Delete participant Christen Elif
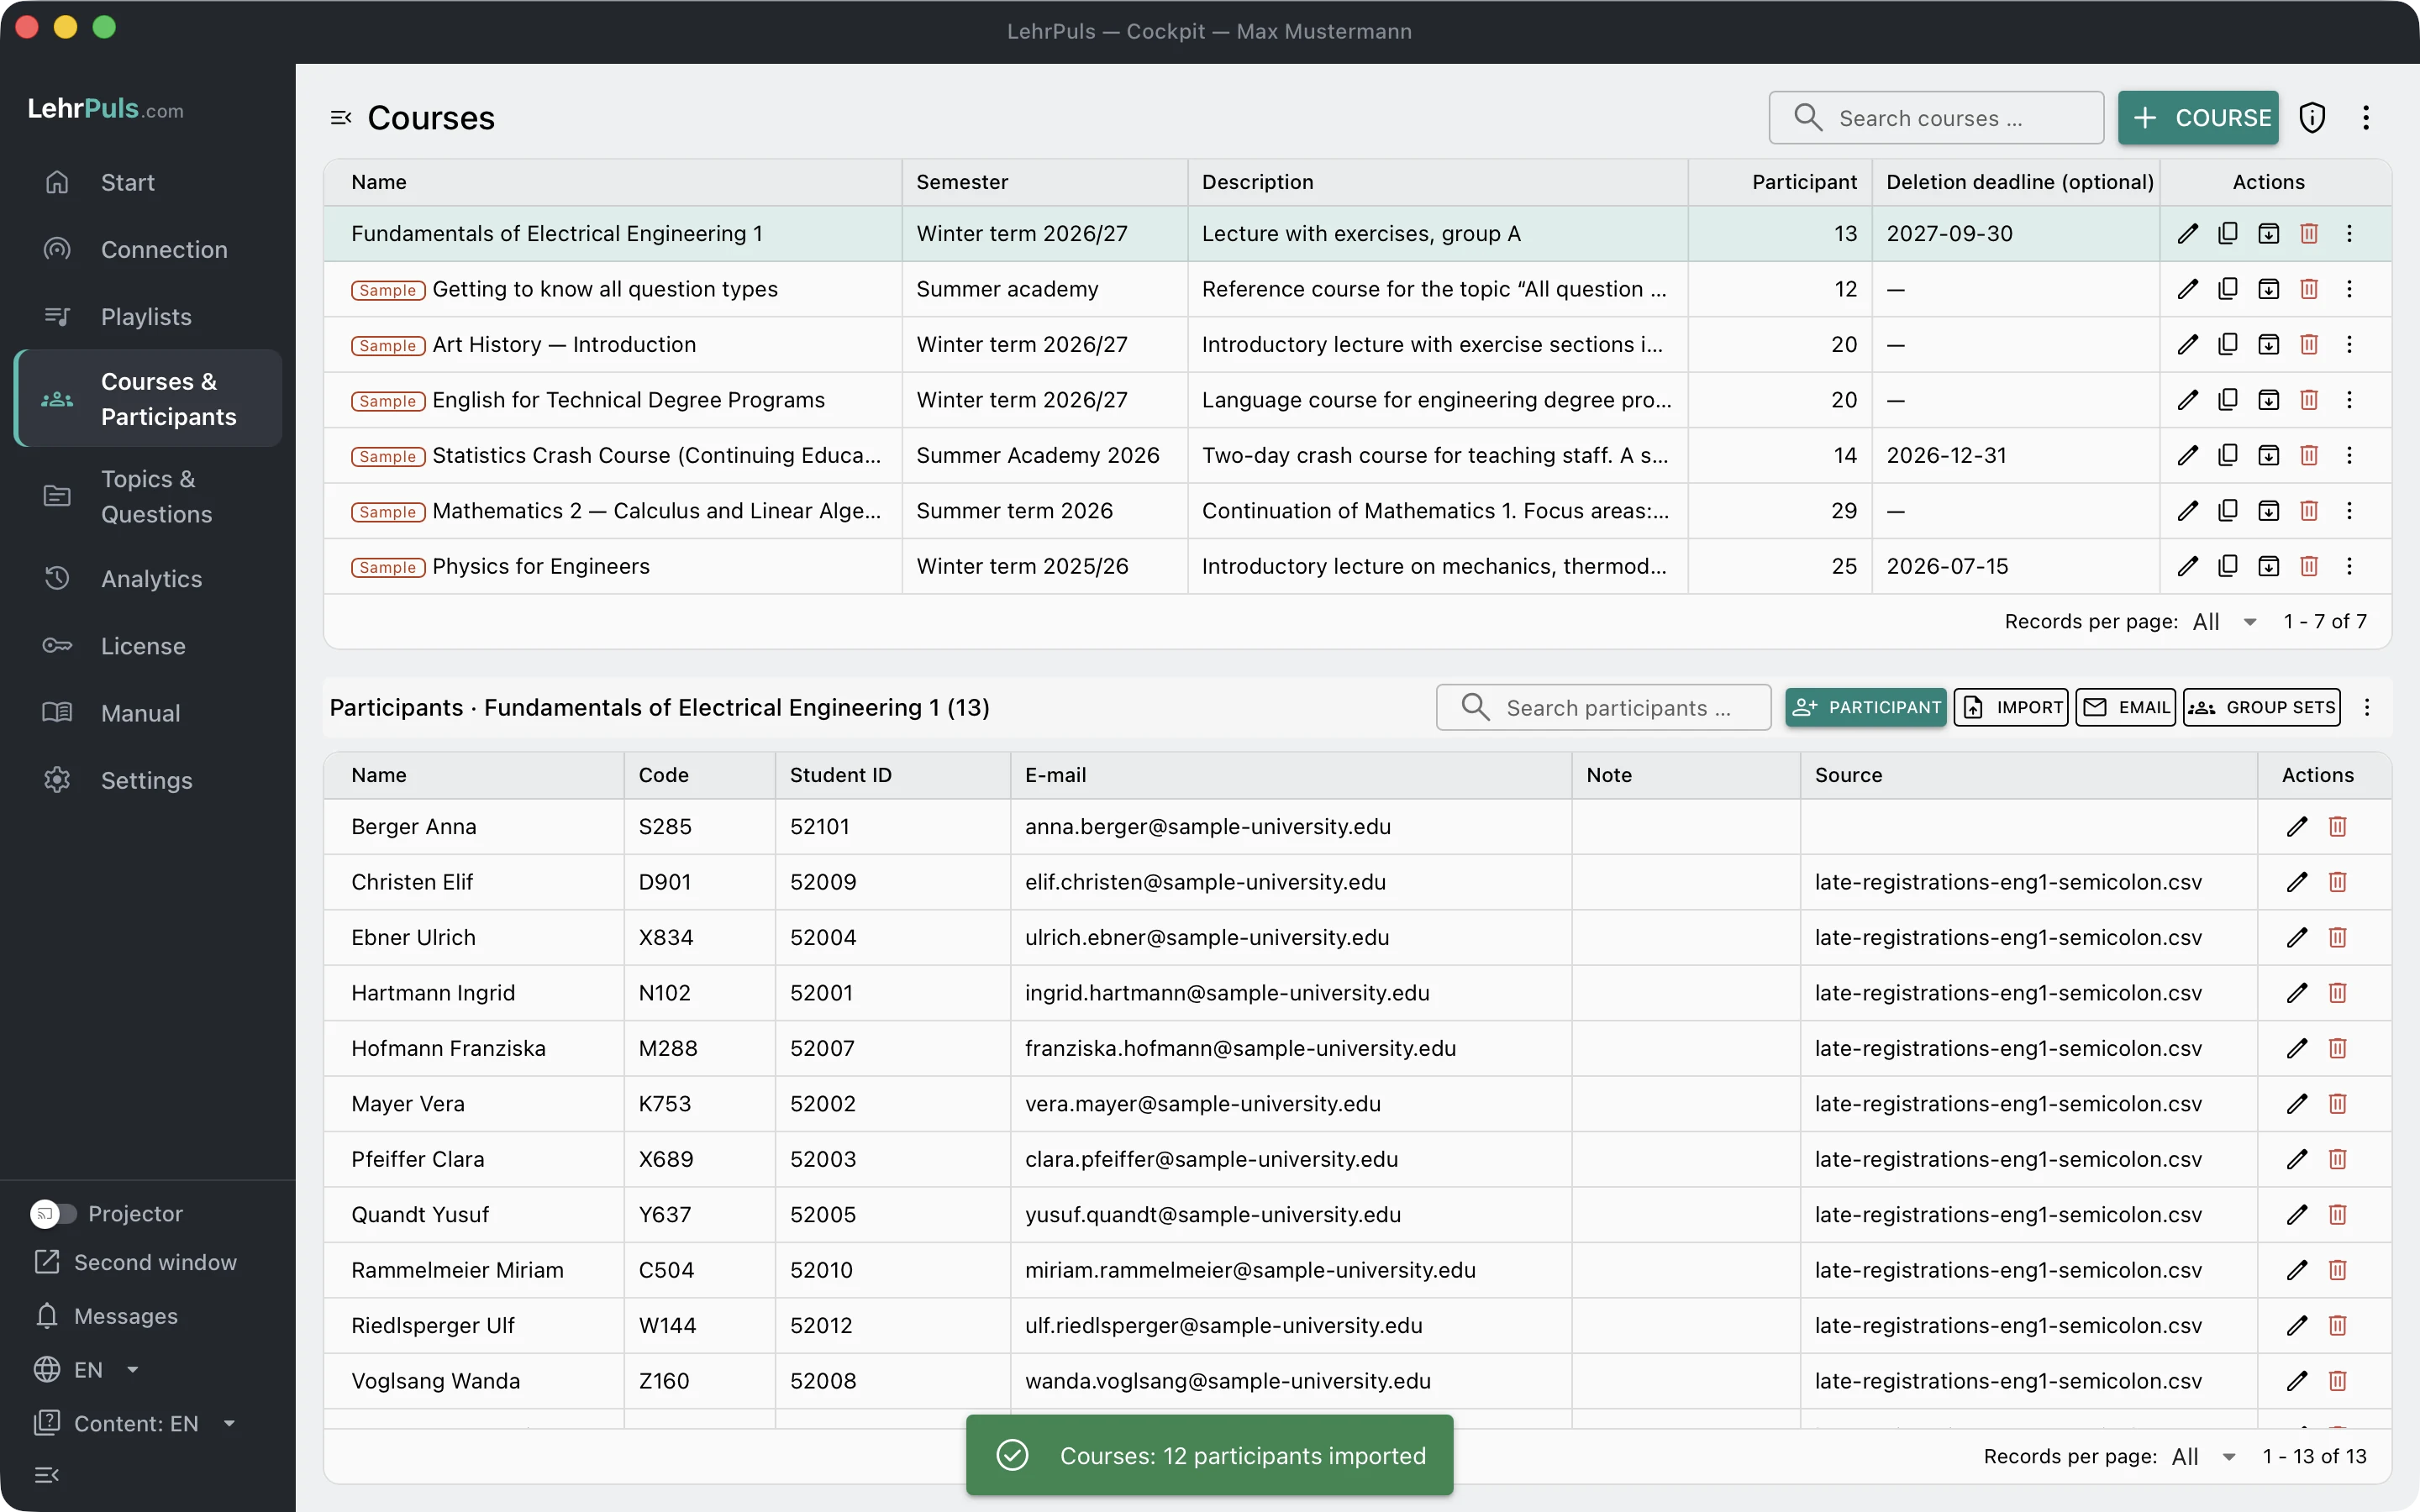Screen dimensions: 2420x1512 [x=2337, y=882]
